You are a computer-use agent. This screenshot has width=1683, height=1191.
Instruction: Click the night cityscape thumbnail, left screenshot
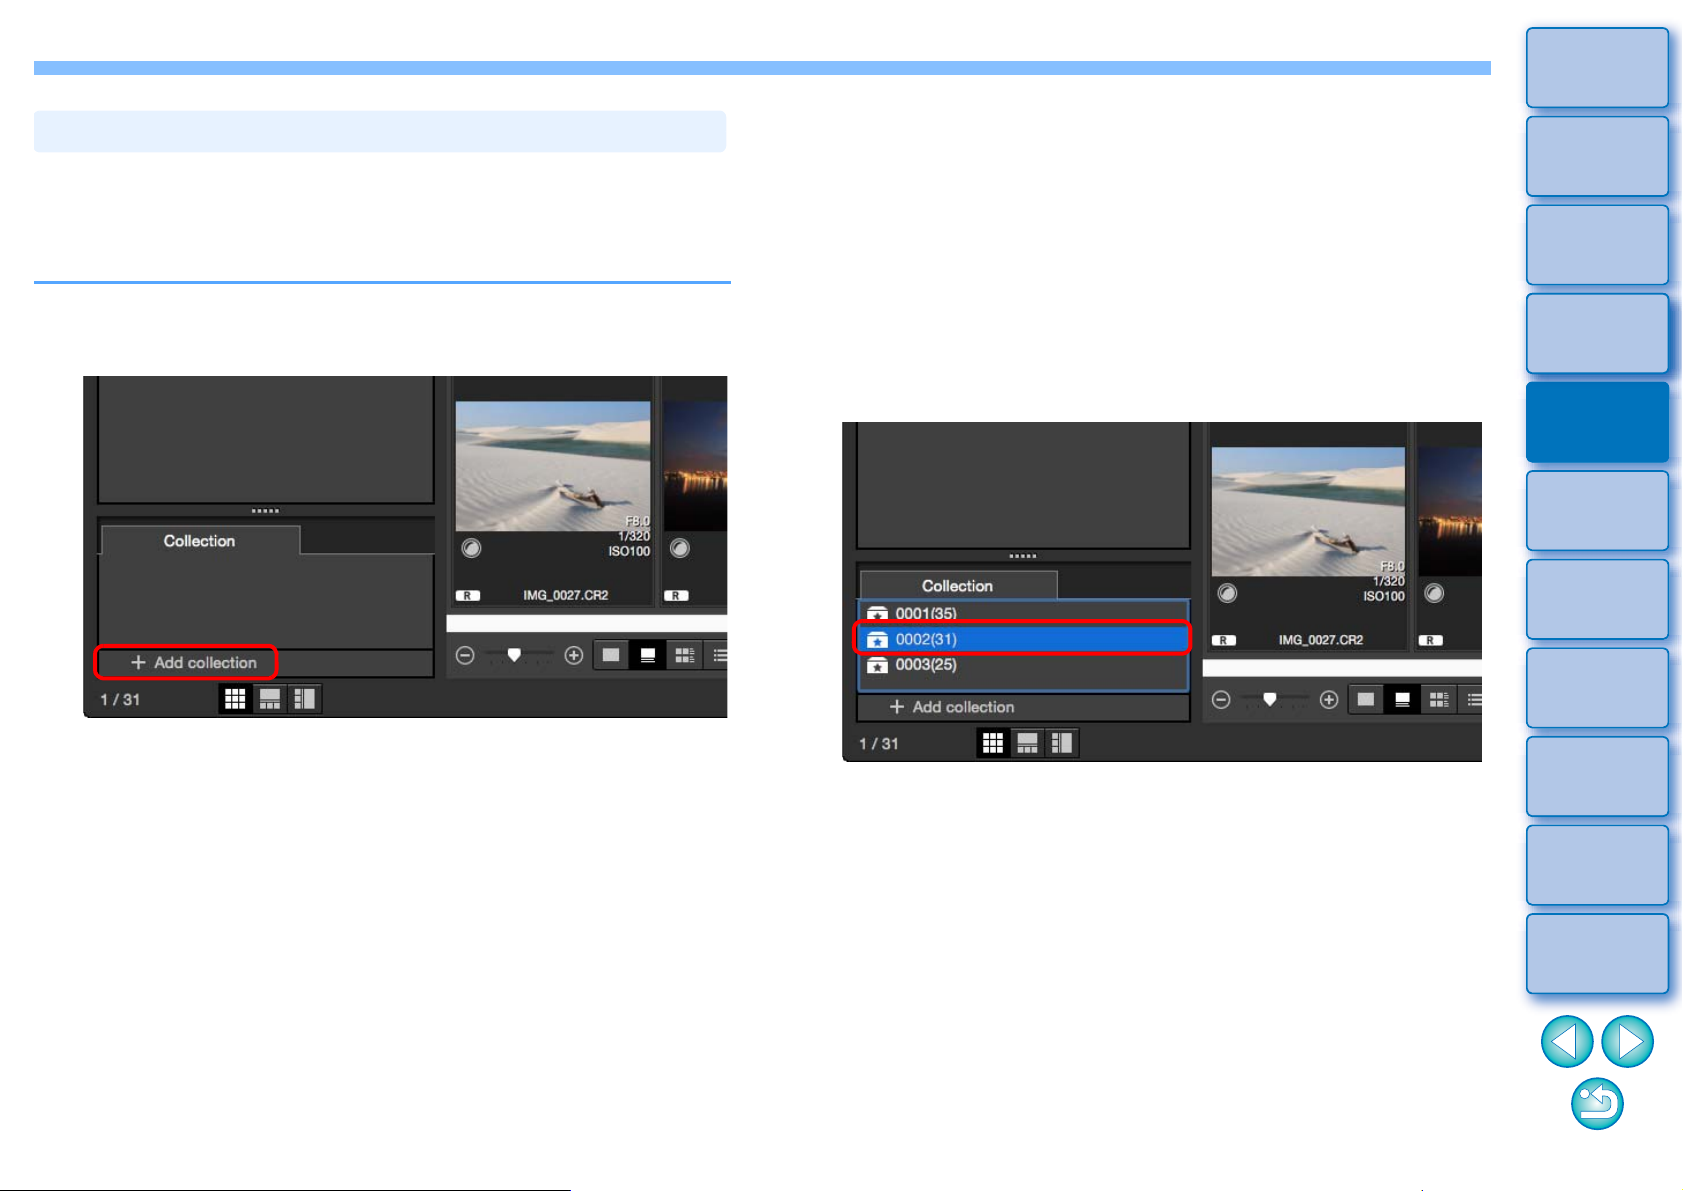click(x=695, y=466)
